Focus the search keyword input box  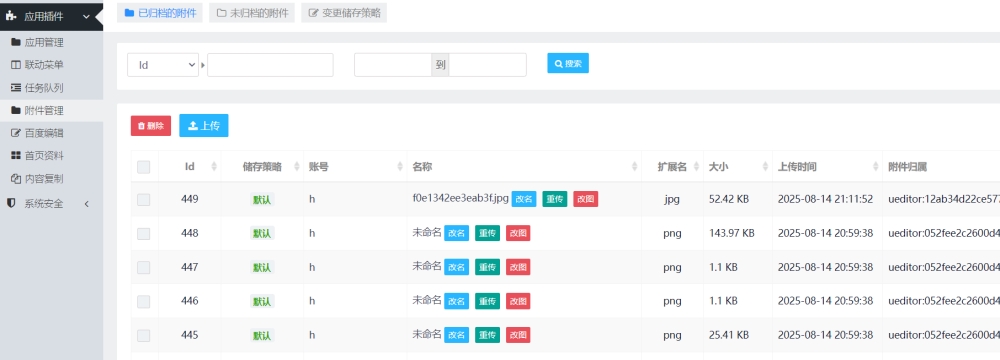270,64
